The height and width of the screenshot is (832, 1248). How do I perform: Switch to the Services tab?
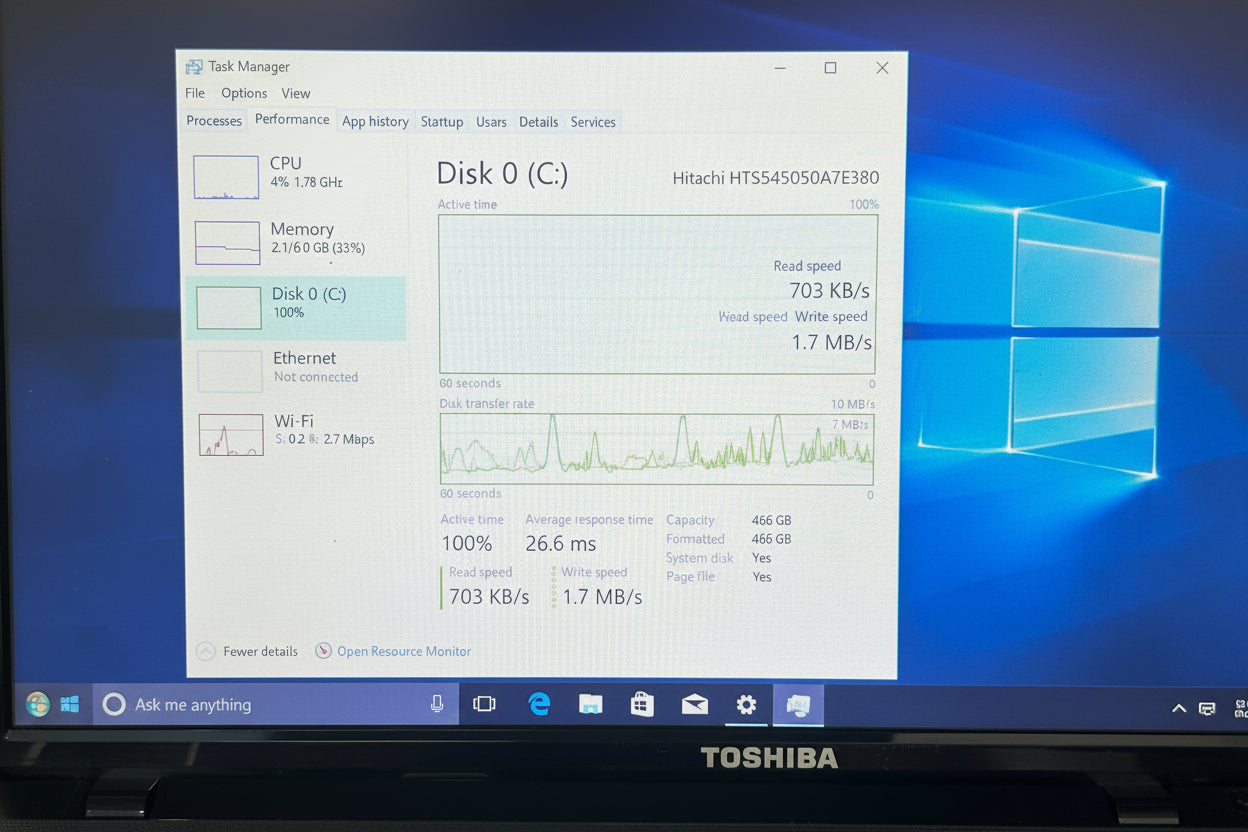pos(593,121)
